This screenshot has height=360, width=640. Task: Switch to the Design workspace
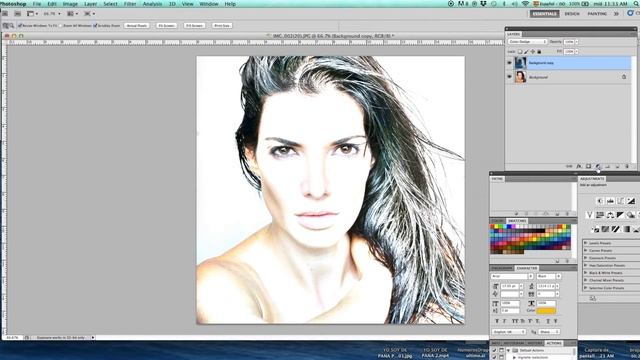tap(572, 13)
